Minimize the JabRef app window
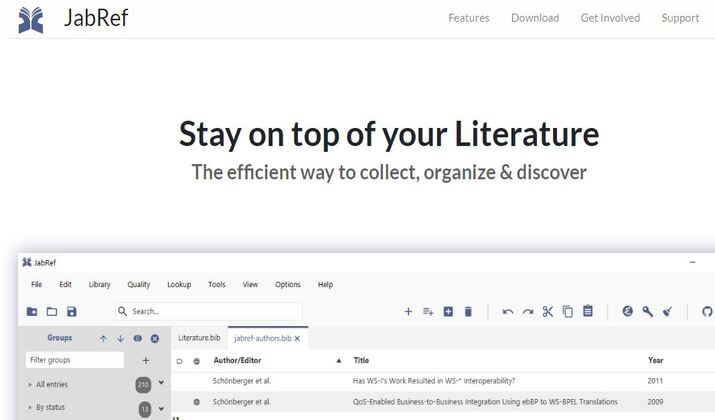Screen dimensions: 715x420 [692, 263]
